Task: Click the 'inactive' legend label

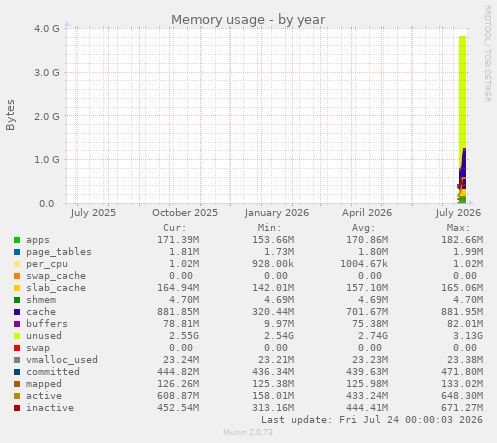Action: [x=50, y=408]
